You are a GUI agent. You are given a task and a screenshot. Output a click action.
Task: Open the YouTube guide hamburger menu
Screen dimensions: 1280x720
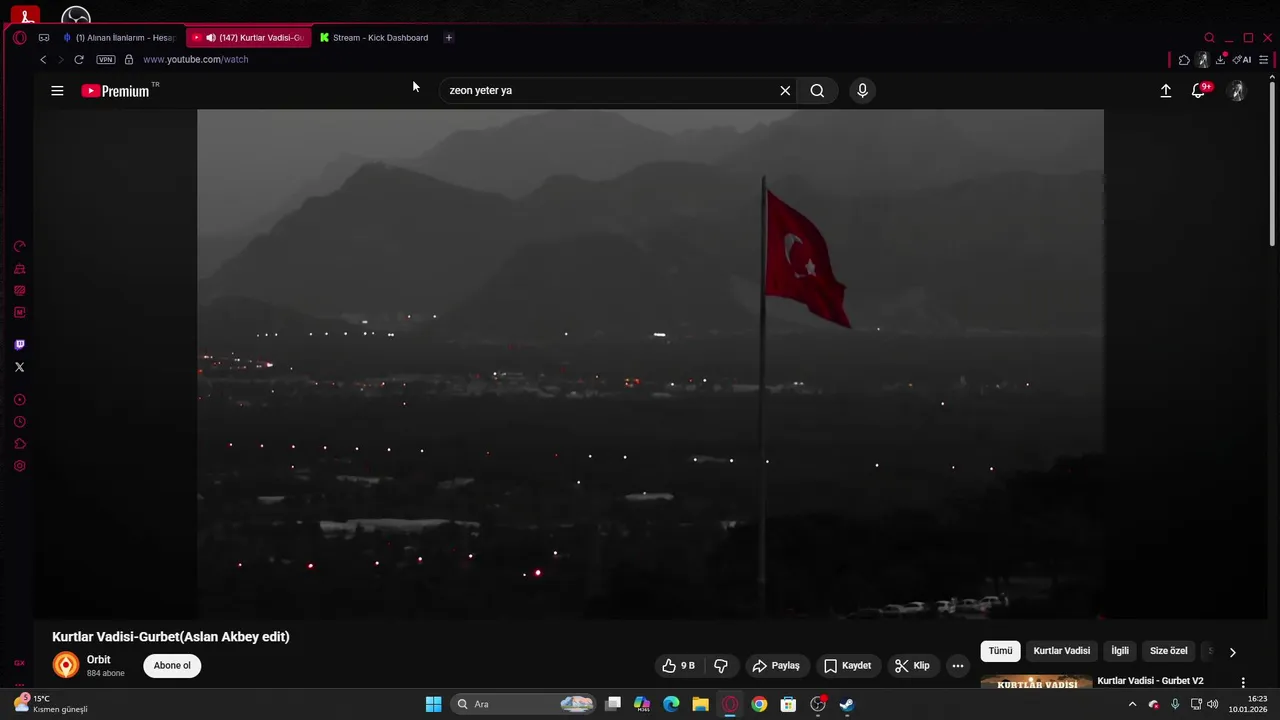(x=57, y=91)
